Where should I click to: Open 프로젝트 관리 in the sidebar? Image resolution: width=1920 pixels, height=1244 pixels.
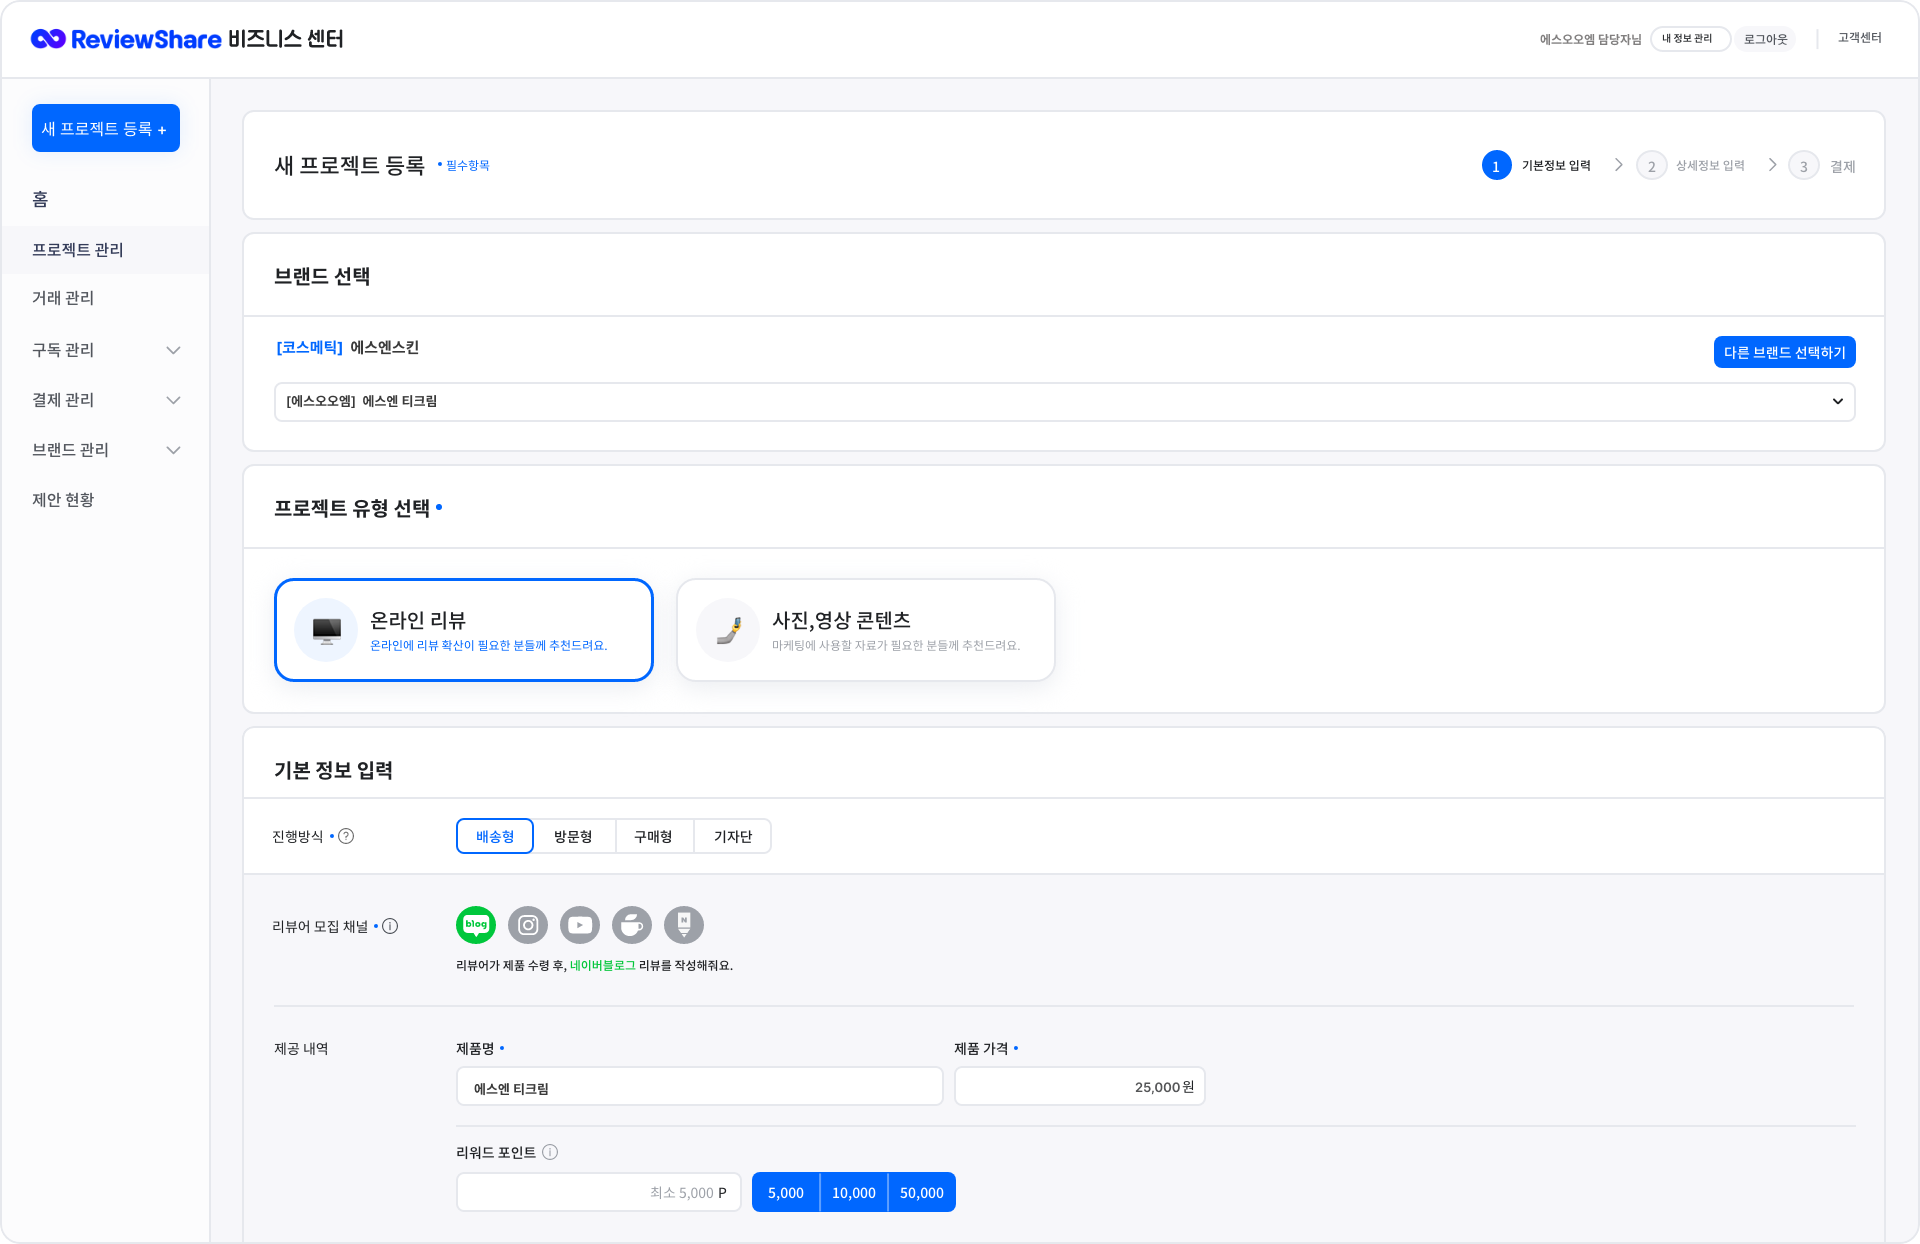[x=78, y=250]
